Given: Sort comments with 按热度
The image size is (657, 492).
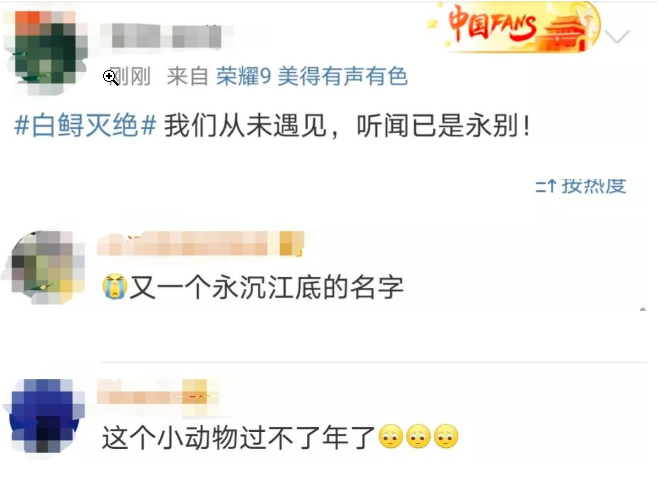Looking at the screenshot, I should tap(593, 186).
